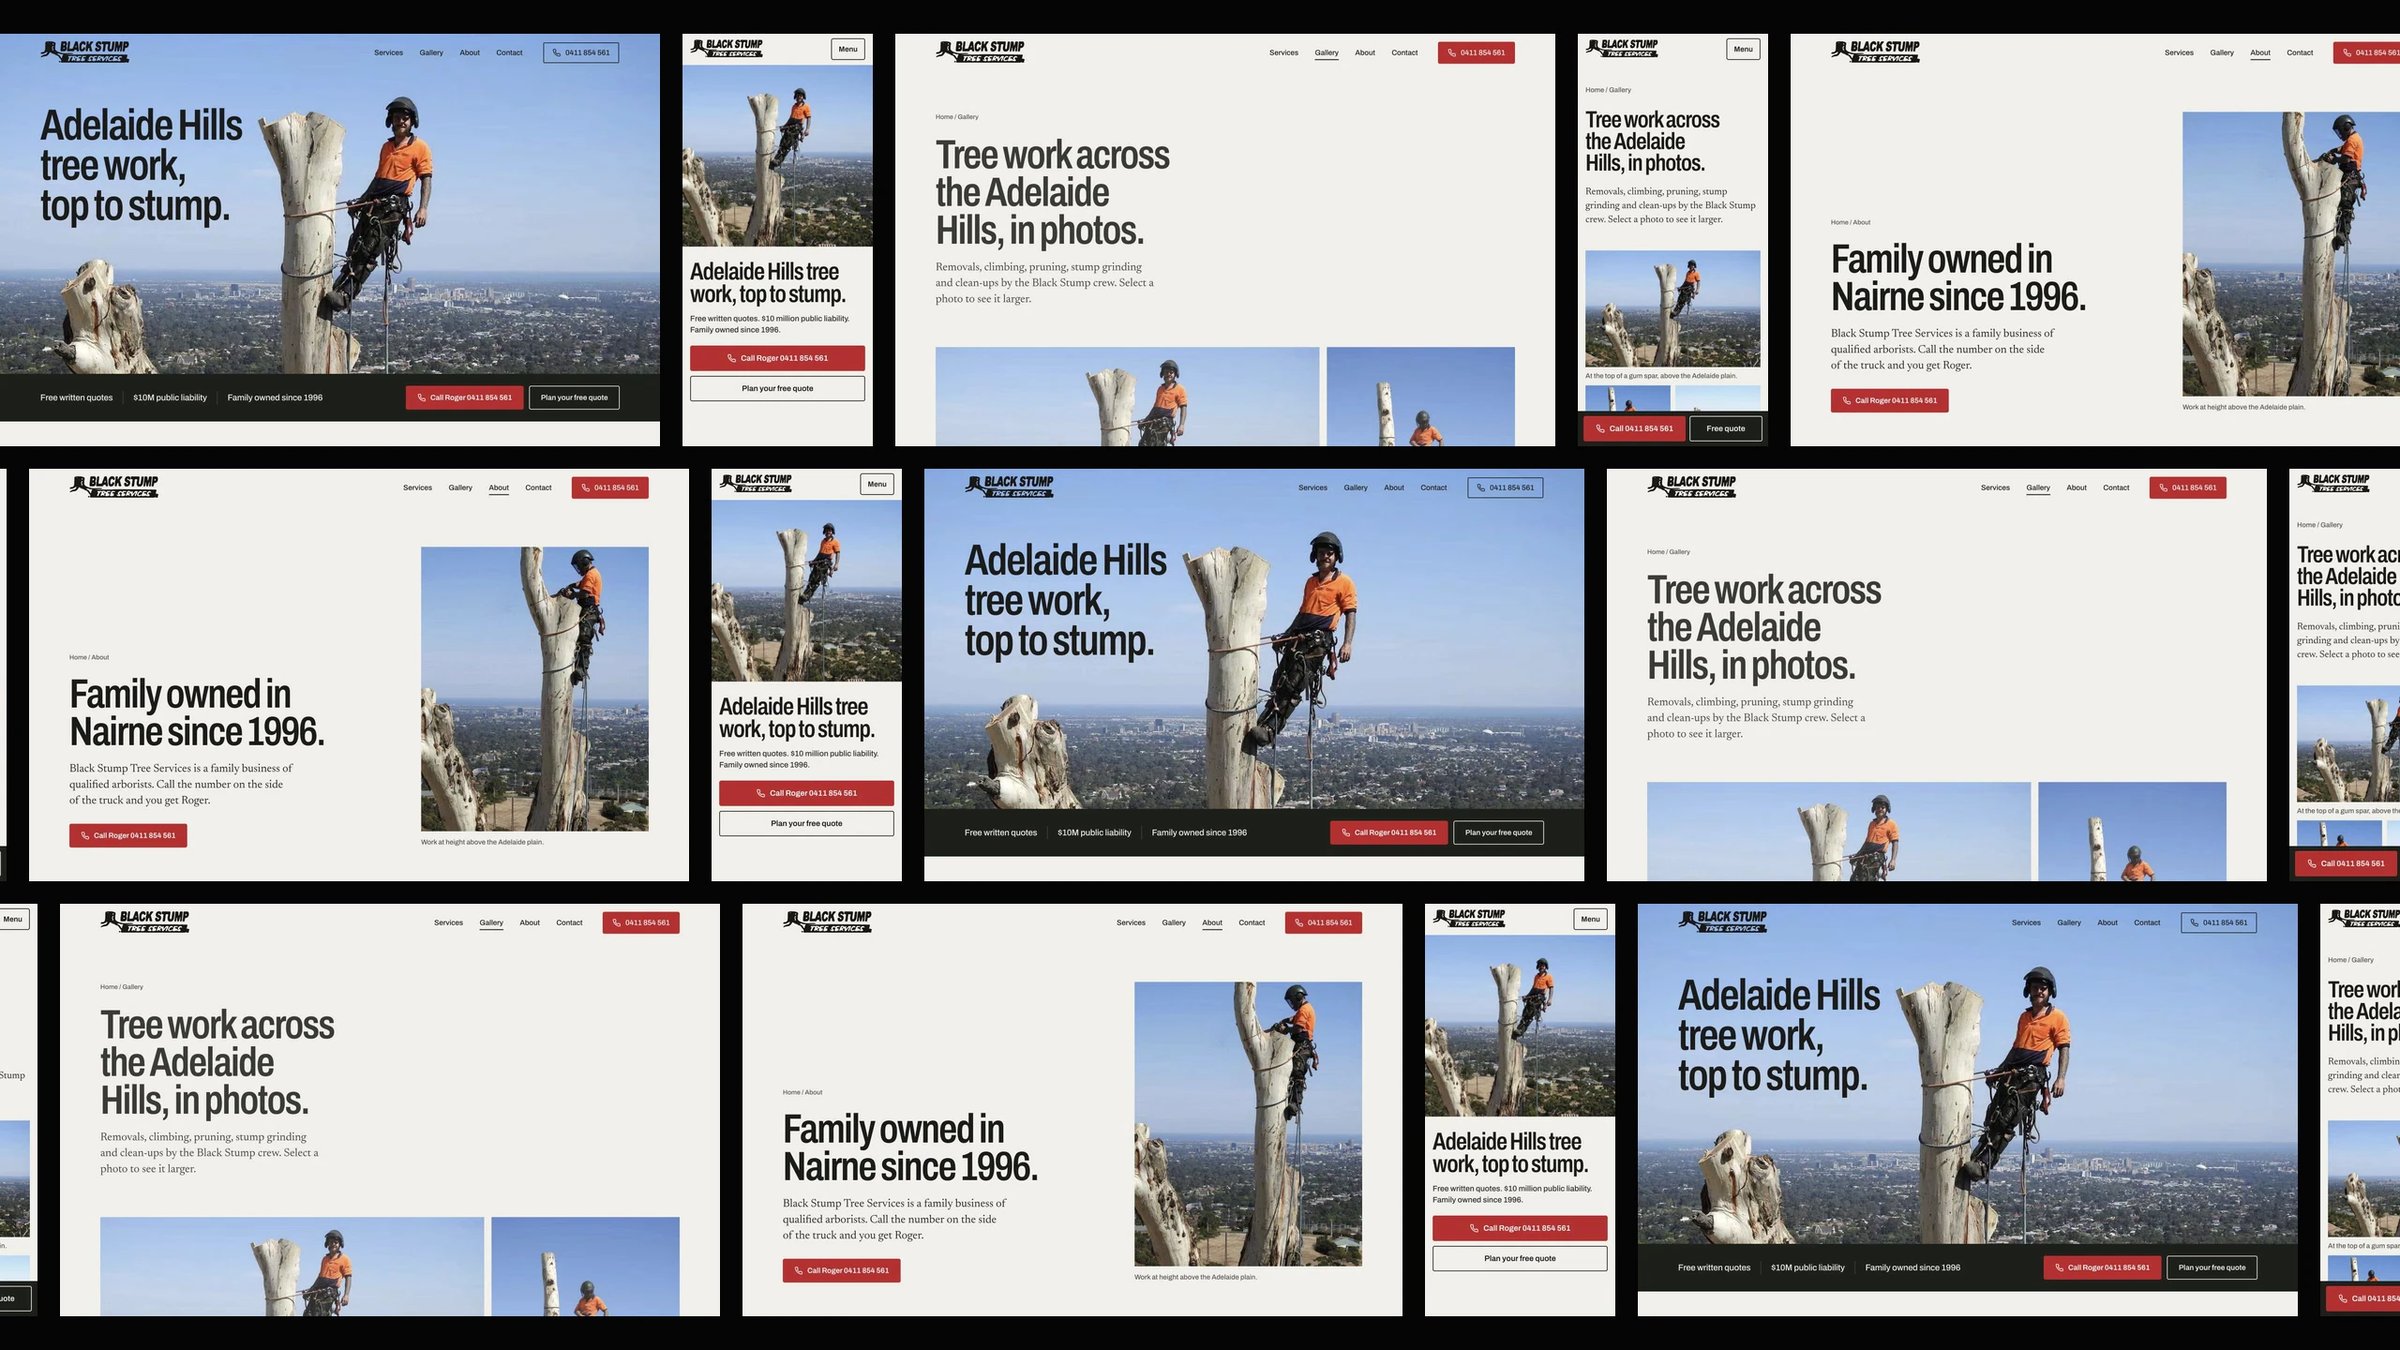Click 'Call Roger' button in bottom-row desktop homepage bar
The width and height of the screenshot is (2400, 1350).
tap(2102, 1268)
